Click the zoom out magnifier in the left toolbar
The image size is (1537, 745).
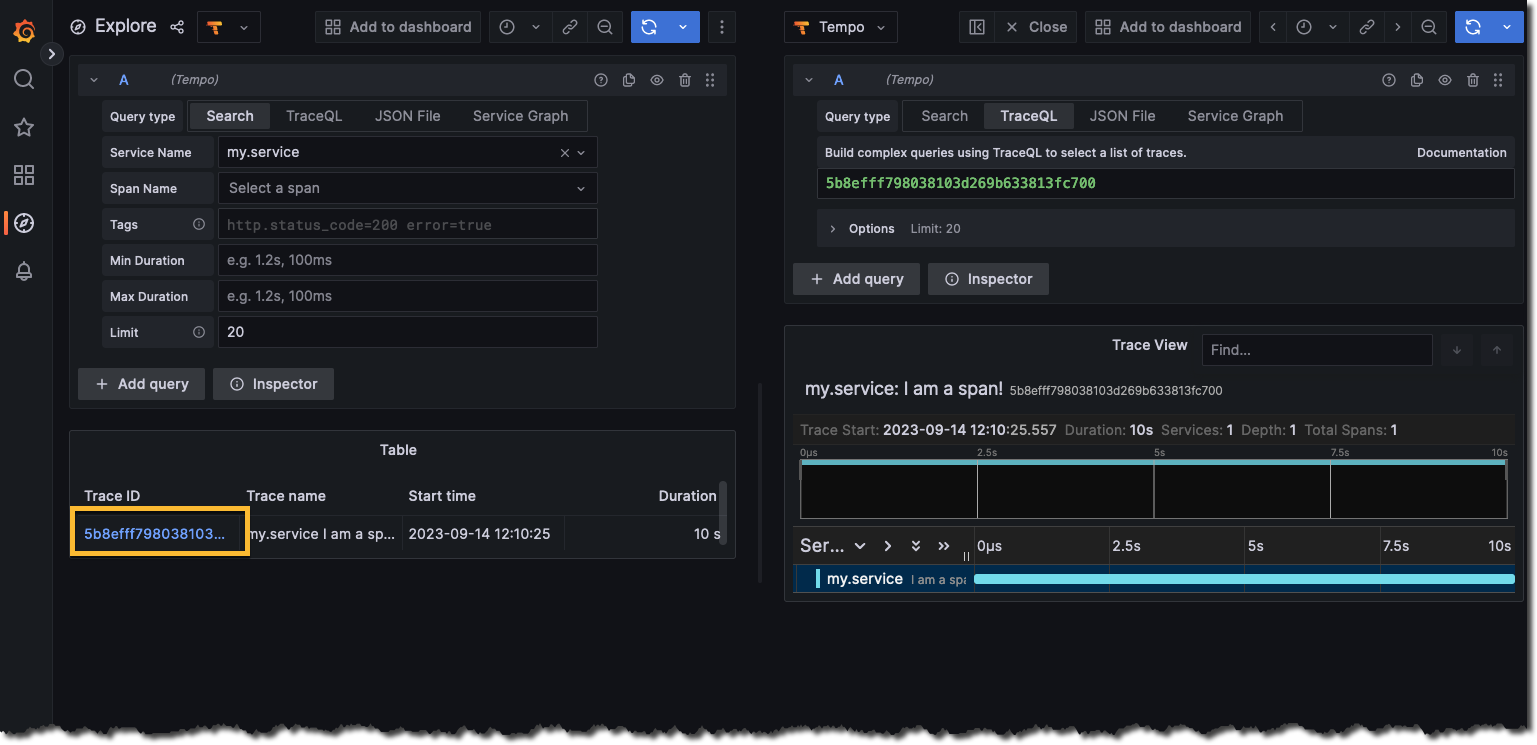(605, 27)
